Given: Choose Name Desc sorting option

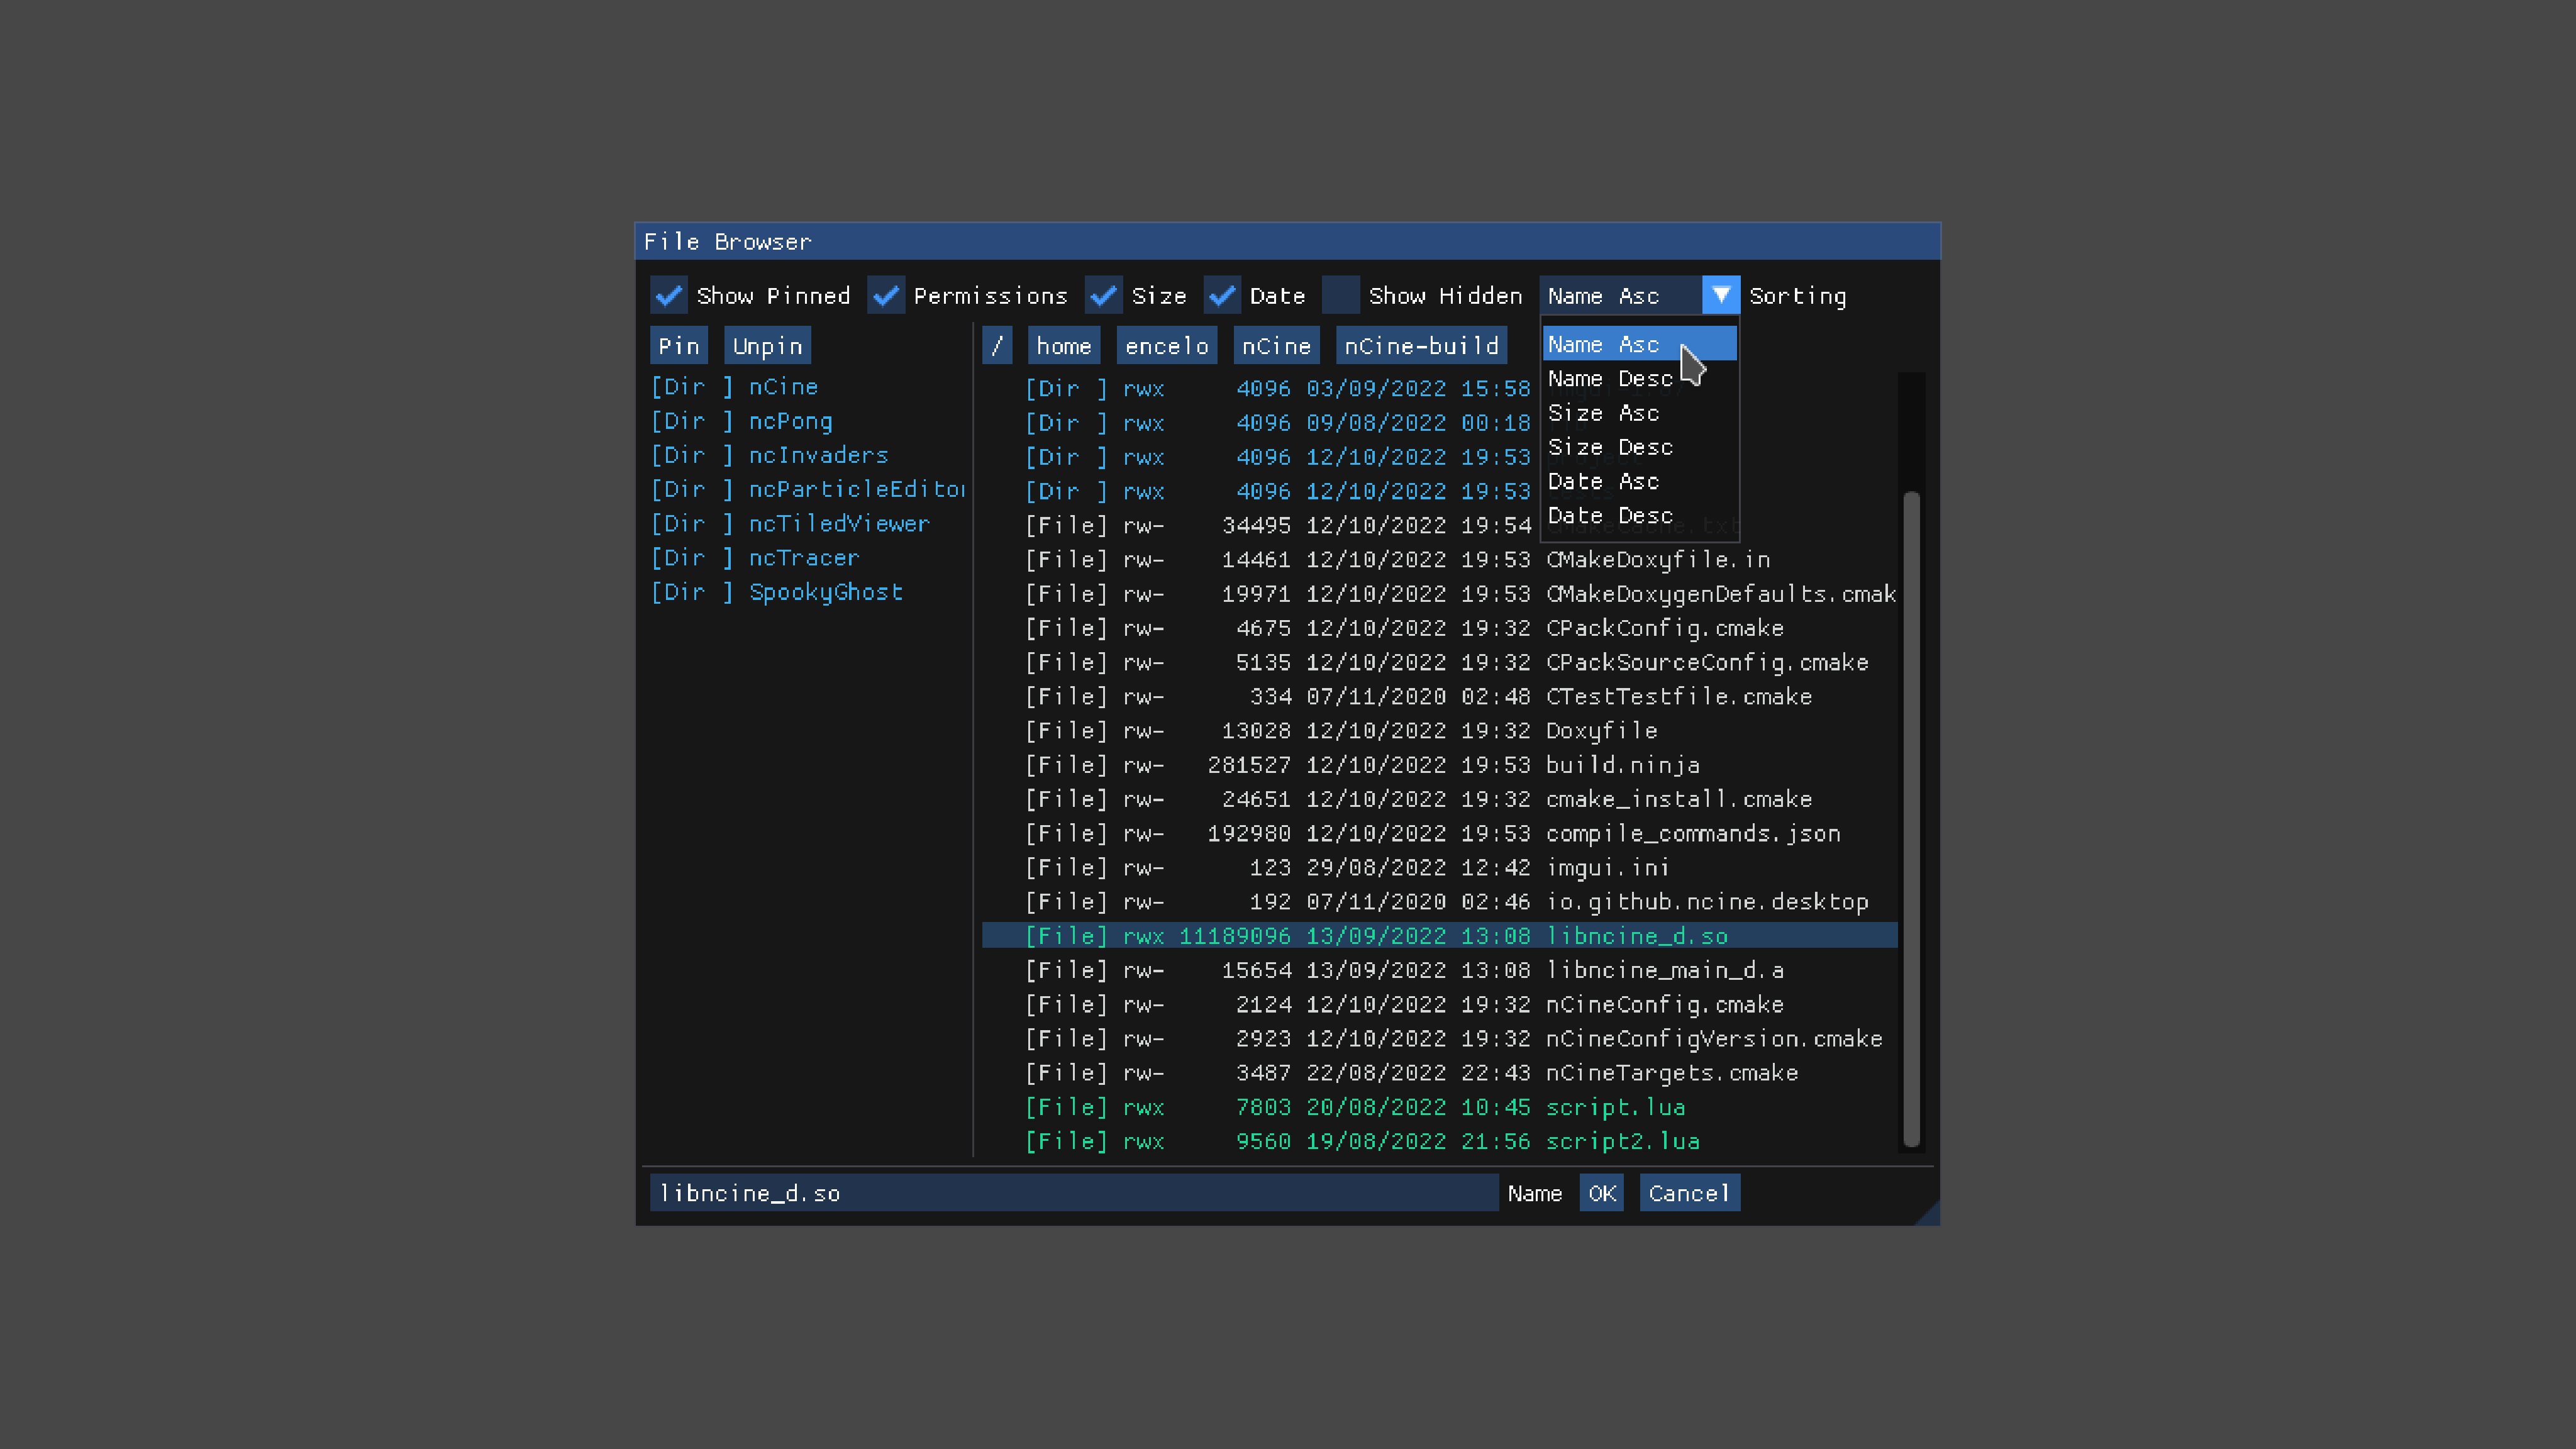Looking at the screenshot, I should [x=1610, y=379].
